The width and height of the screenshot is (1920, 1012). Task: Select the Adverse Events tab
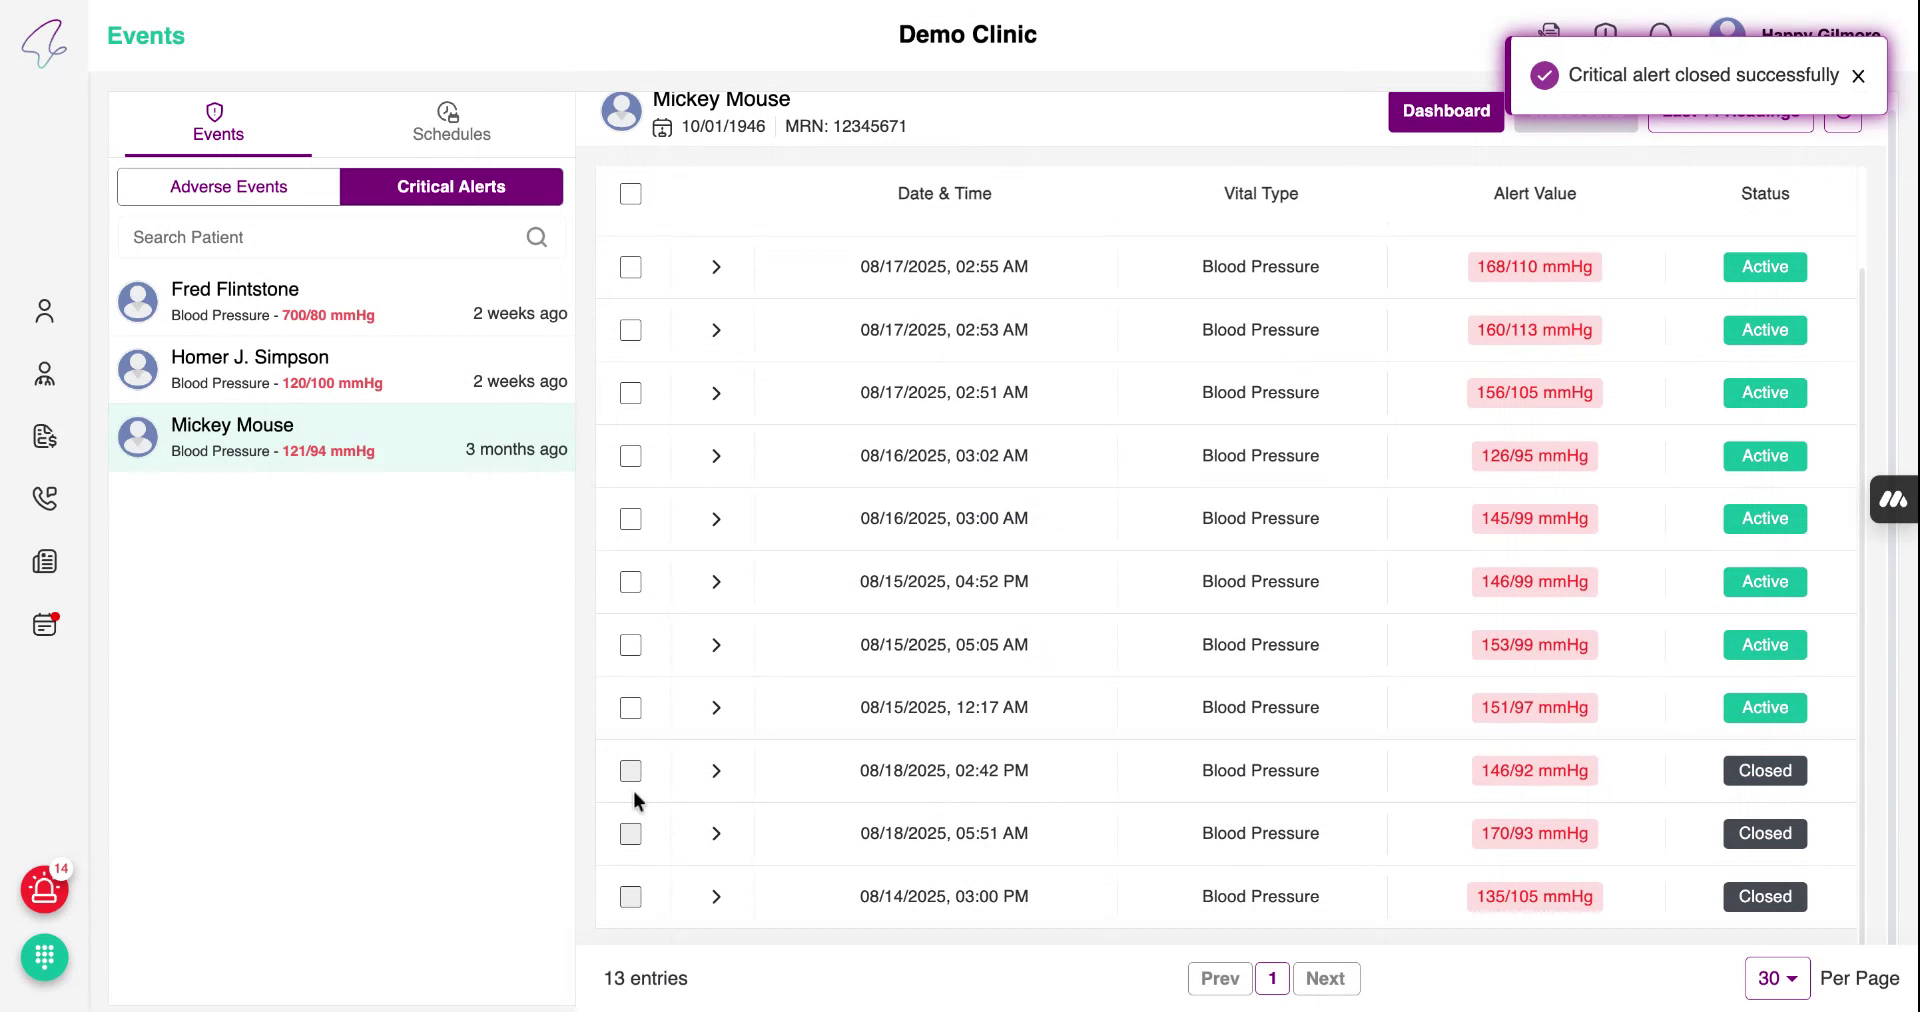click(x=228, y=186)
